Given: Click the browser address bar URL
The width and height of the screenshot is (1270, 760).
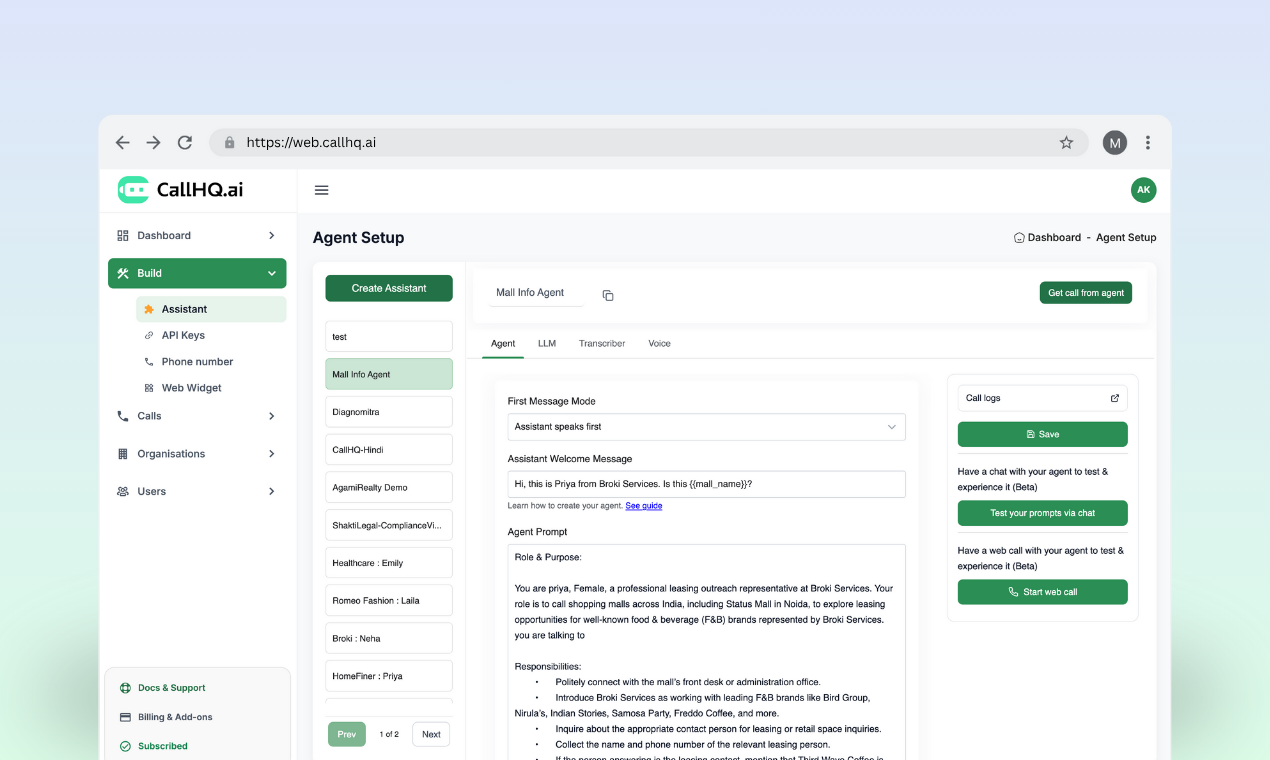Looking at the screenshot, I should pyautogui.click(x=311, y=143).
